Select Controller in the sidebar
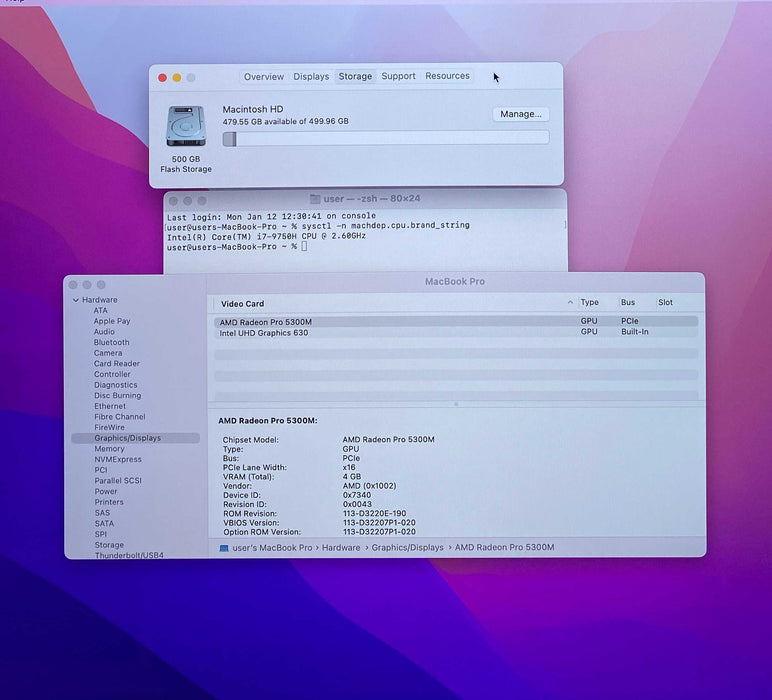This screenshot has width=772, height=700. click(112, 374)
